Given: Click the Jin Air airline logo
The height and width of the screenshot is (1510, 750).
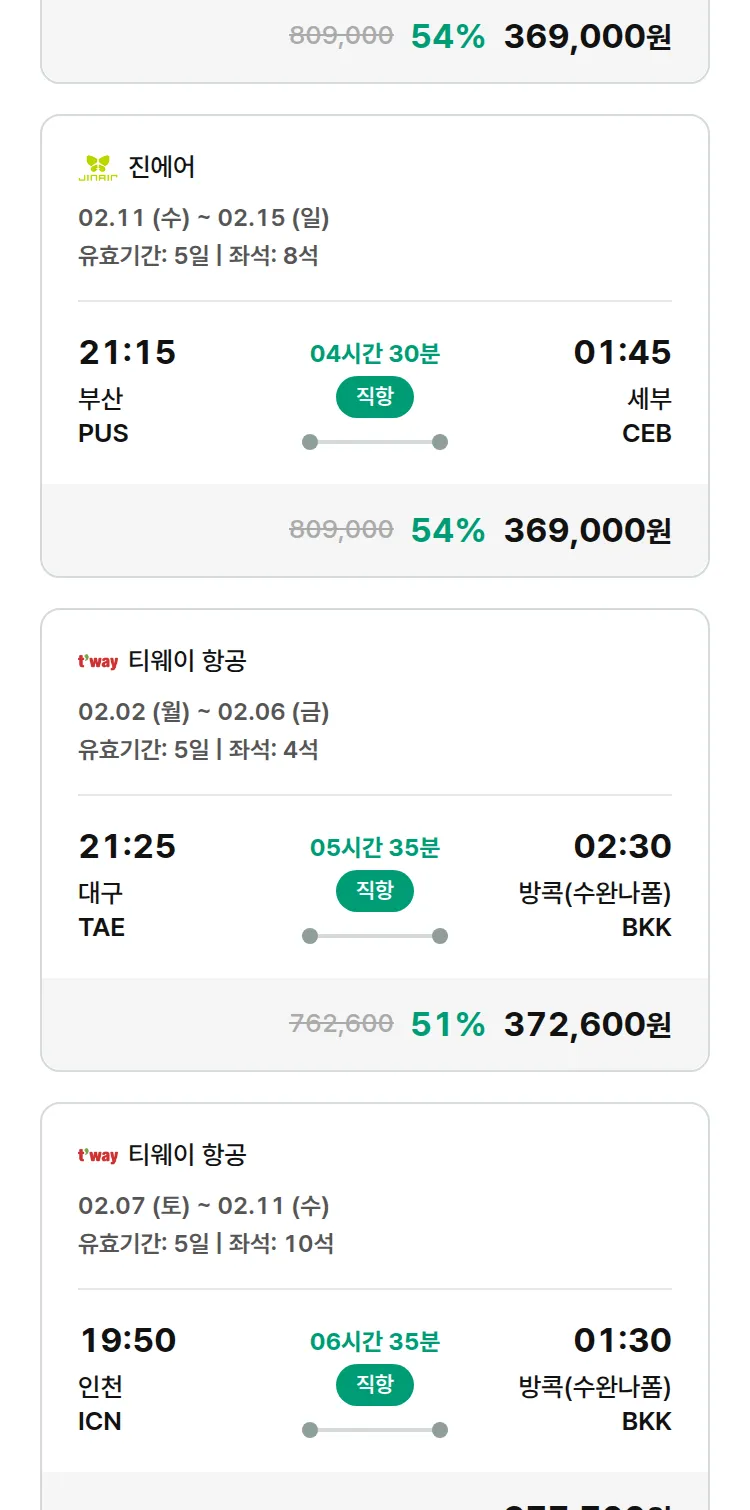Looking at the screenshot, I should [98, 168].
